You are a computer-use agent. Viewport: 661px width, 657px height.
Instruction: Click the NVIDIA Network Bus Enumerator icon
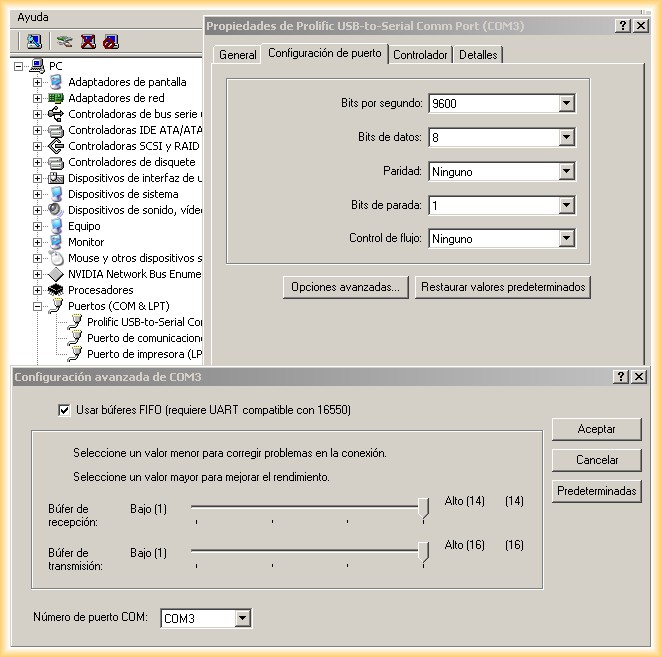click(57, 274)
